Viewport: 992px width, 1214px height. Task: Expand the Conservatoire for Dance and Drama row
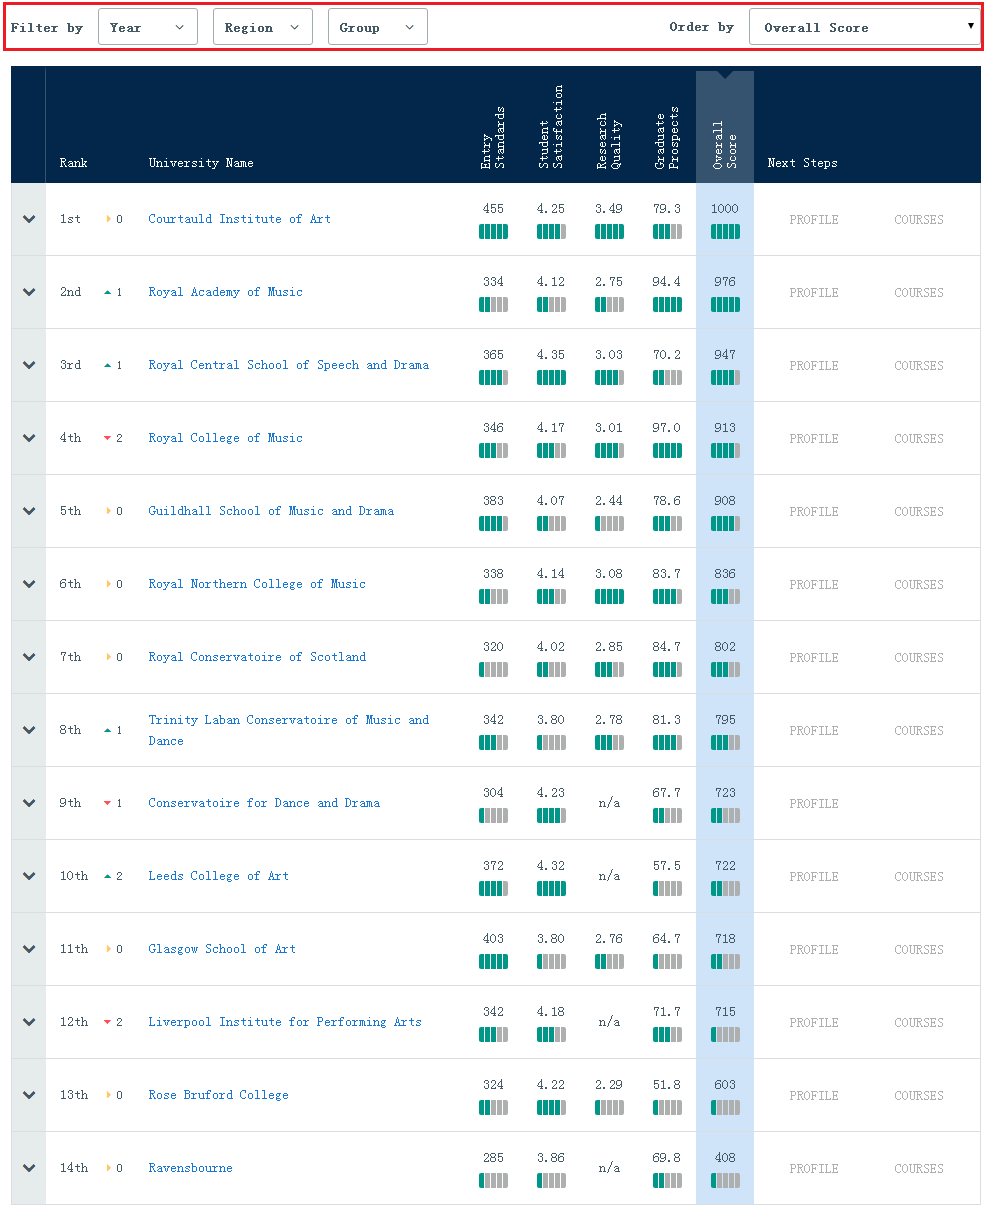click(29, 803)
